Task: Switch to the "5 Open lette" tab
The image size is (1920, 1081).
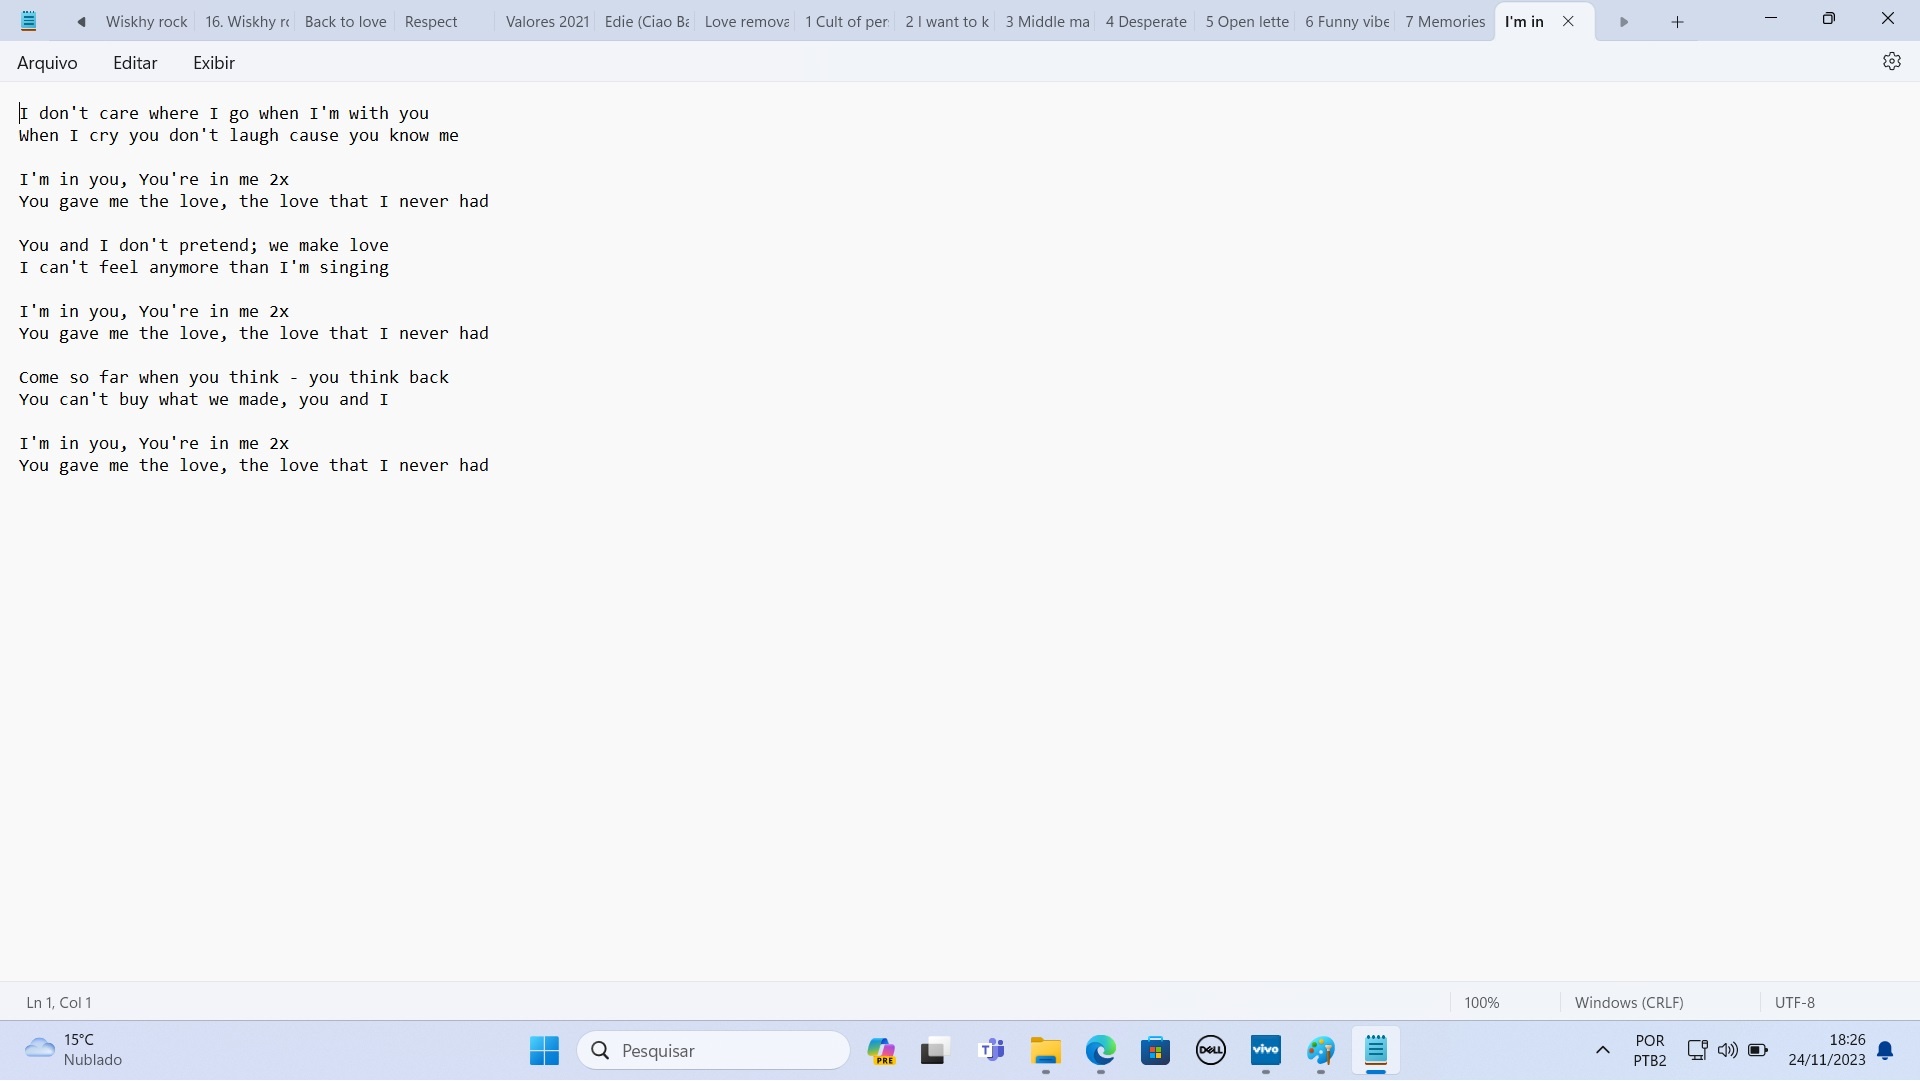Action: coord(1246,22)
